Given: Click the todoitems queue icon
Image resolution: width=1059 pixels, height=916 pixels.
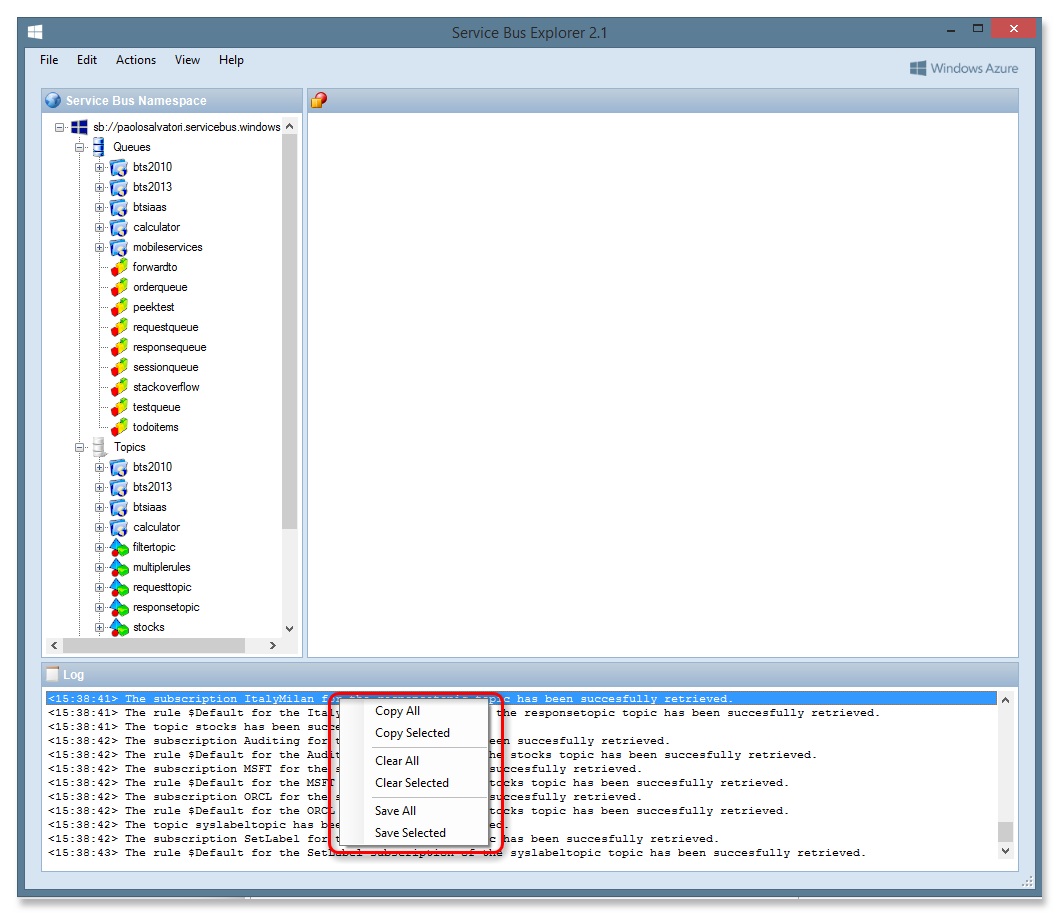Looking at the screenshot, I should pos(119,427).
